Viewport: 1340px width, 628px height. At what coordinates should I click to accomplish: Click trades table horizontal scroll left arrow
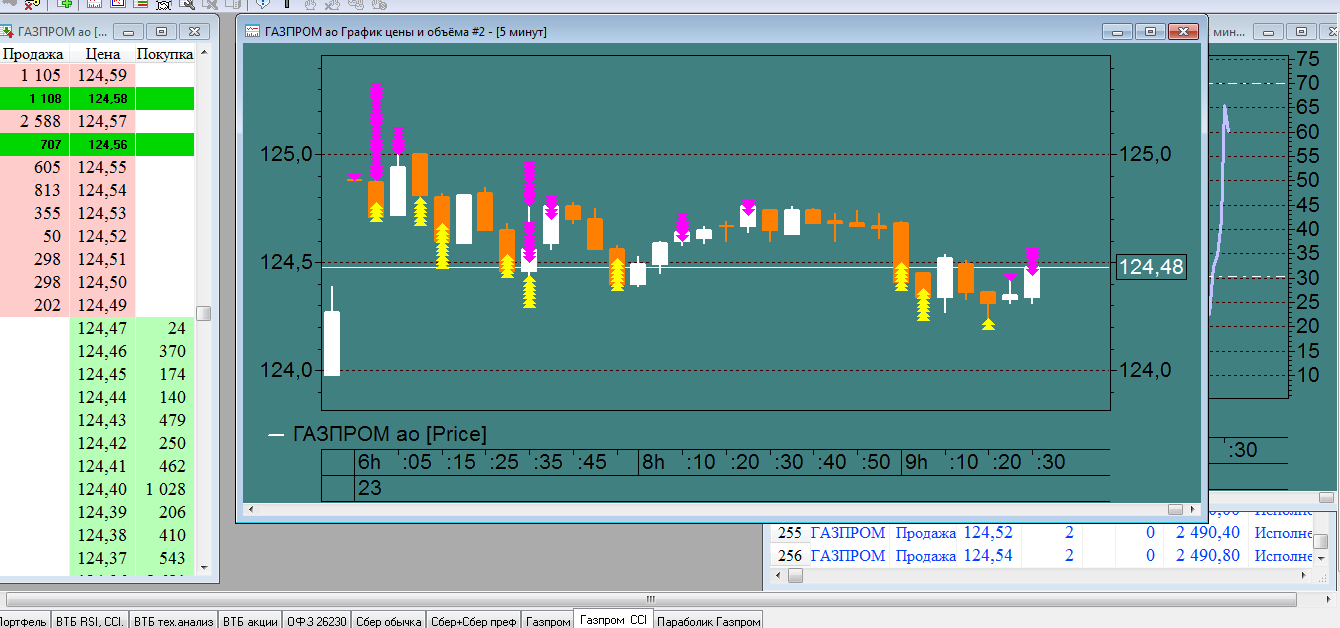pyautogui.click(x=779, y=575)
